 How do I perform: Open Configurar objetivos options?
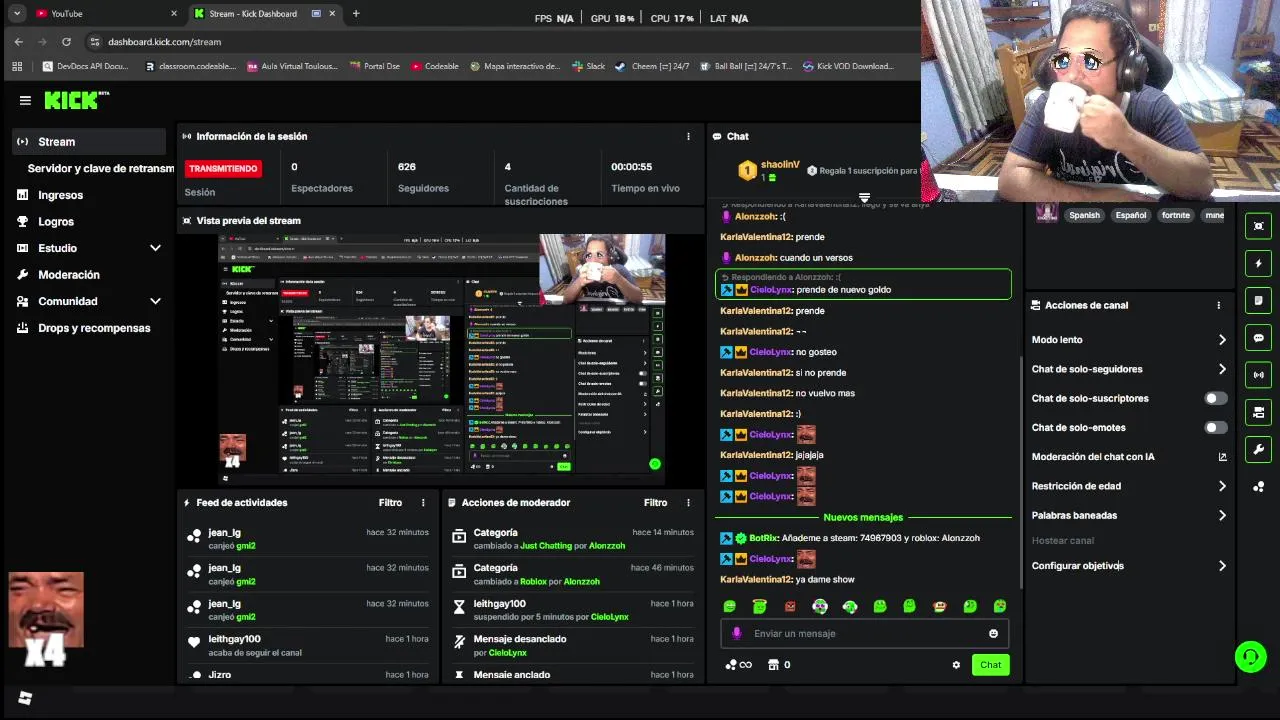click(1129, 566)
